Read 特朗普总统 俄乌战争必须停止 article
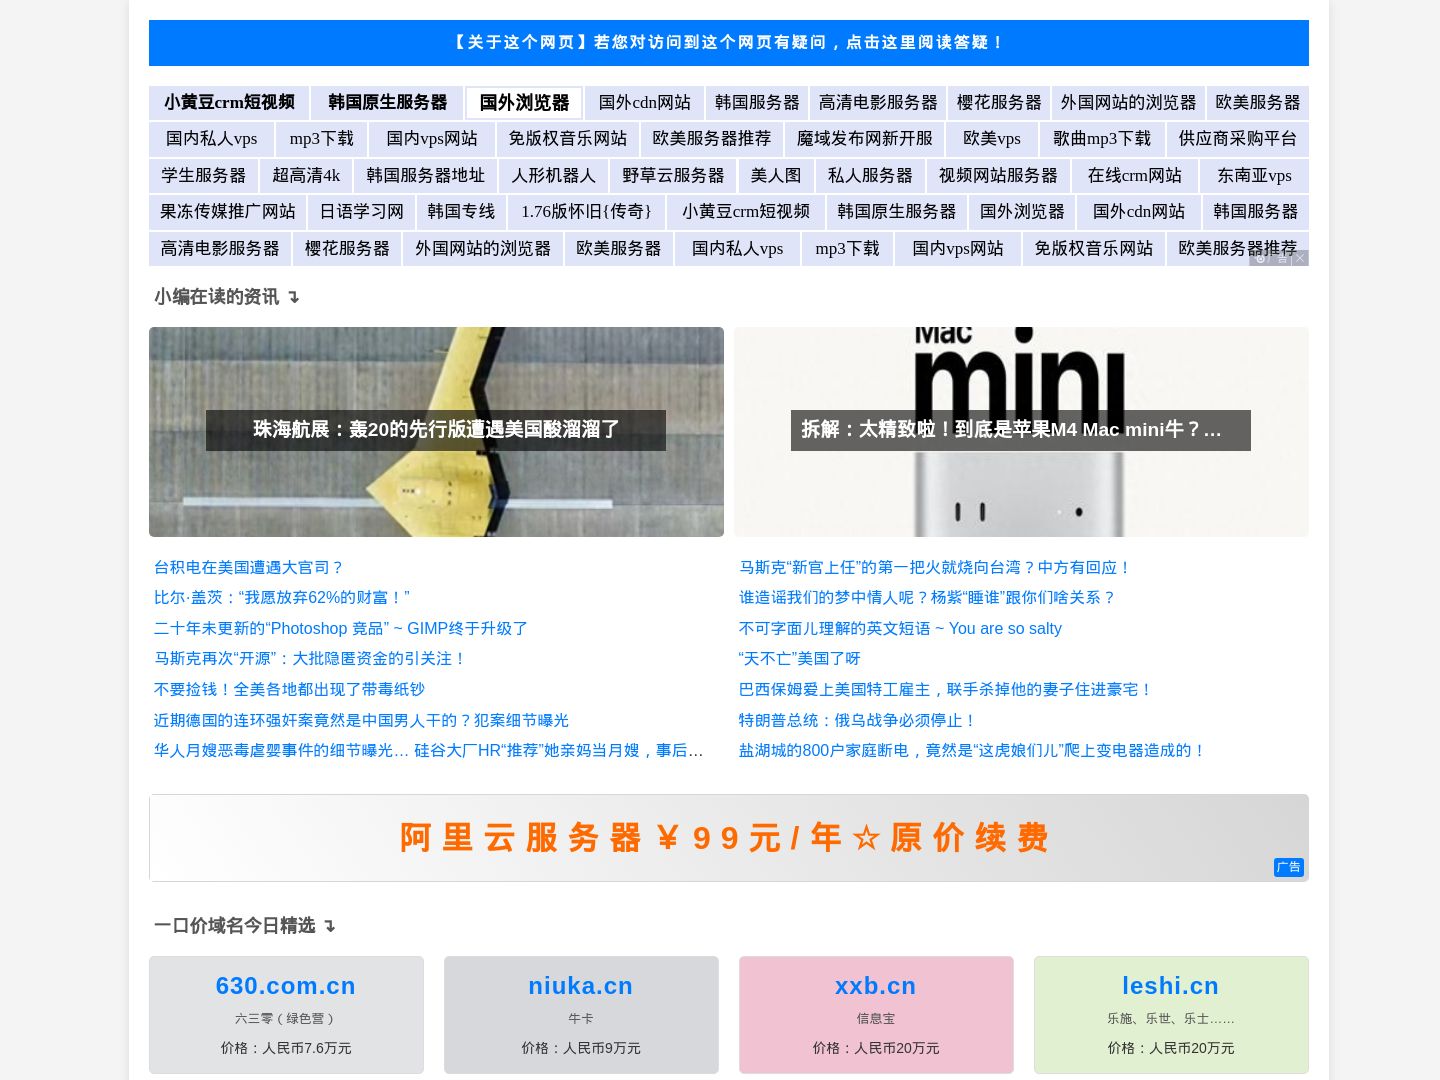1440x1080 pixels. (857, 721)
